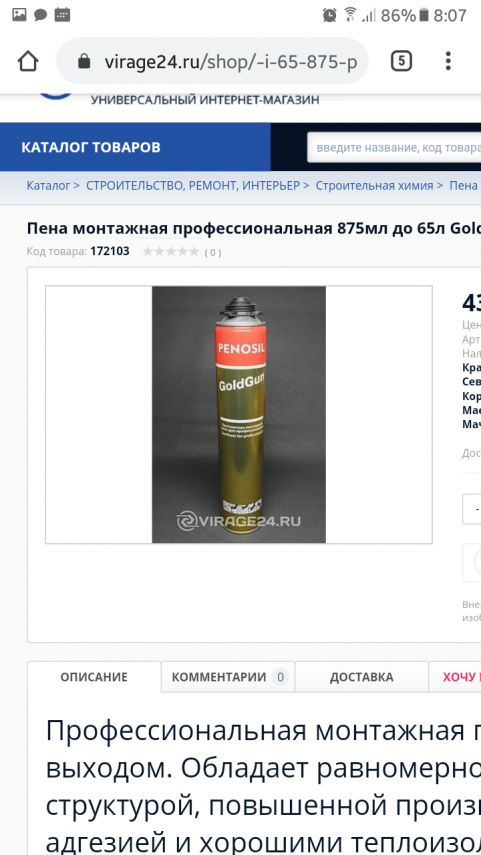Tap the chat message notification icon
Viewport: 481px width, 855px height.
40,15
